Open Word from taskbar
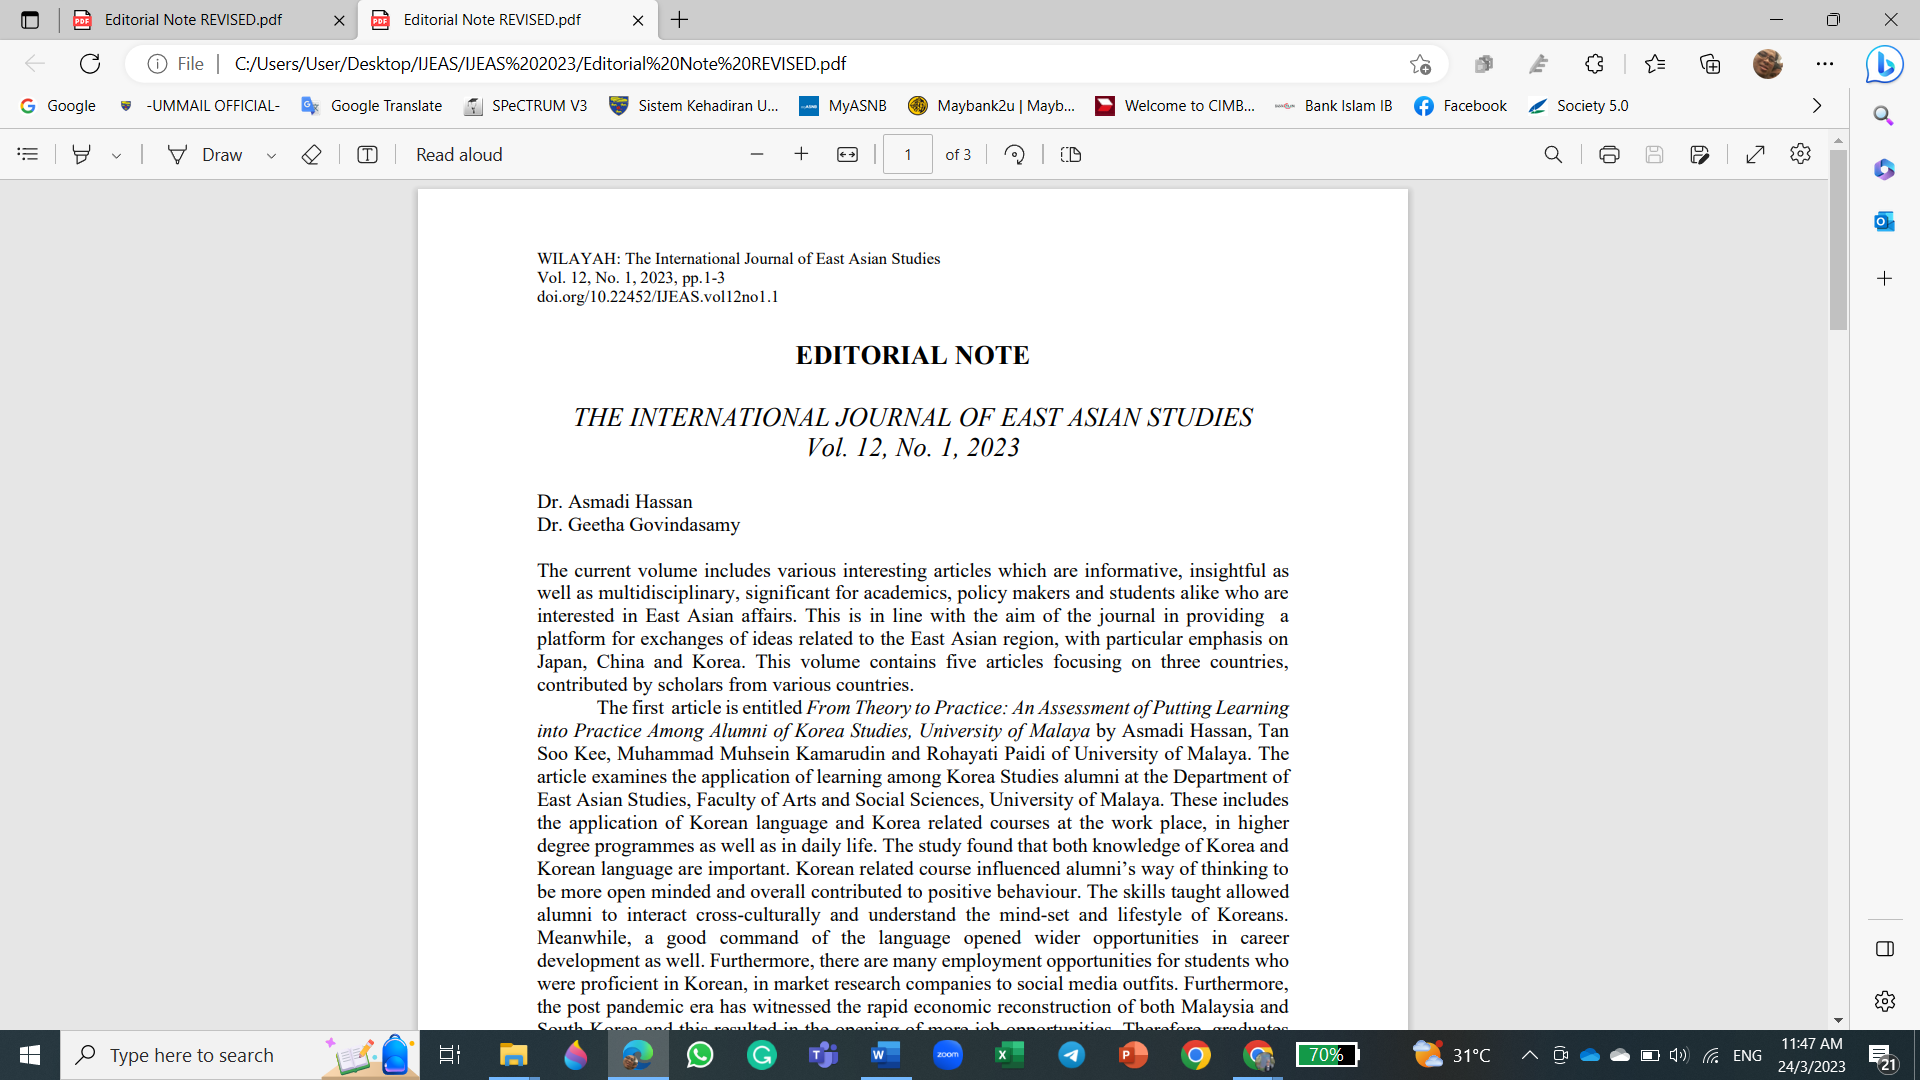 pos(886,1055)
